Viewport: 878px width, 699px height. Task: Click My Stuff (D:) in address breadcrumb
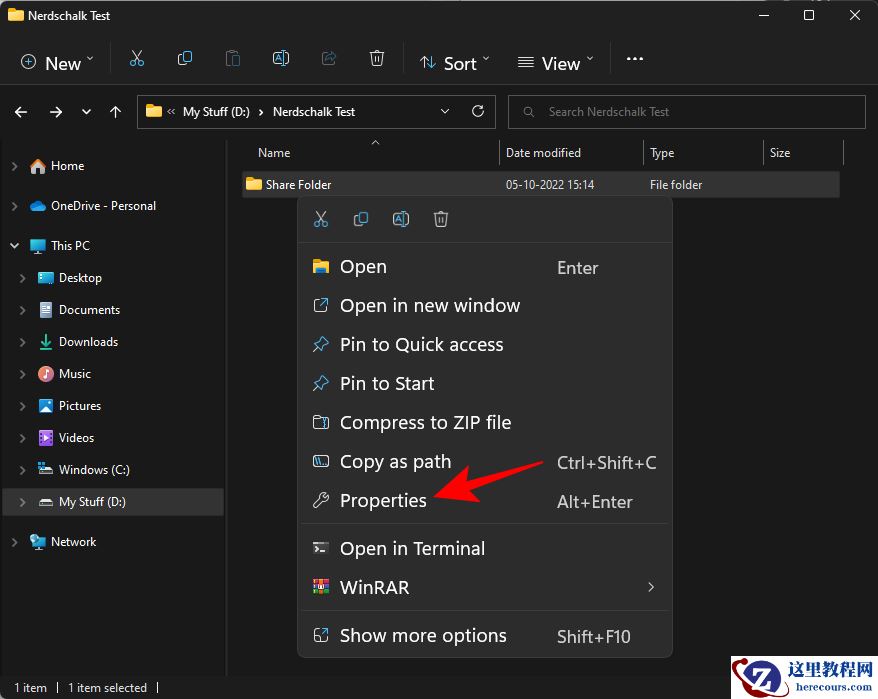click(216, 112)
